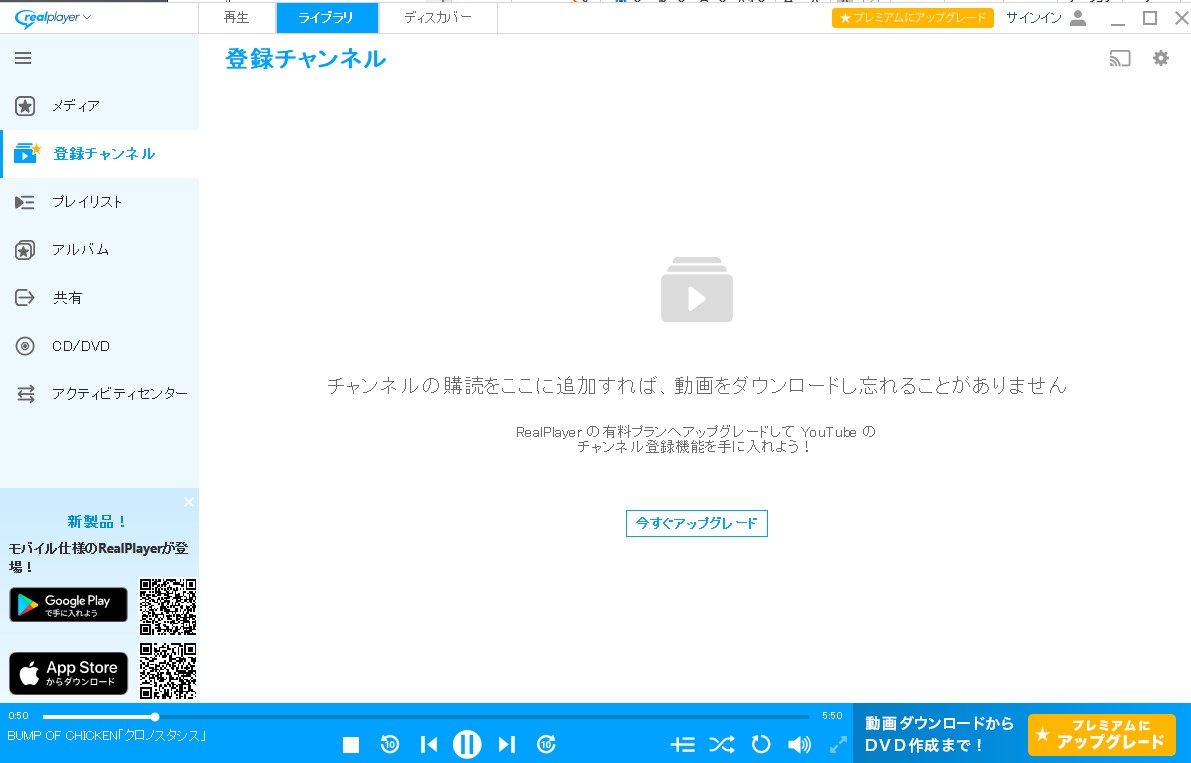Screen dimensions: 1191x763
Task: Mute the volume speaker icon
Action: coord(799,745)
